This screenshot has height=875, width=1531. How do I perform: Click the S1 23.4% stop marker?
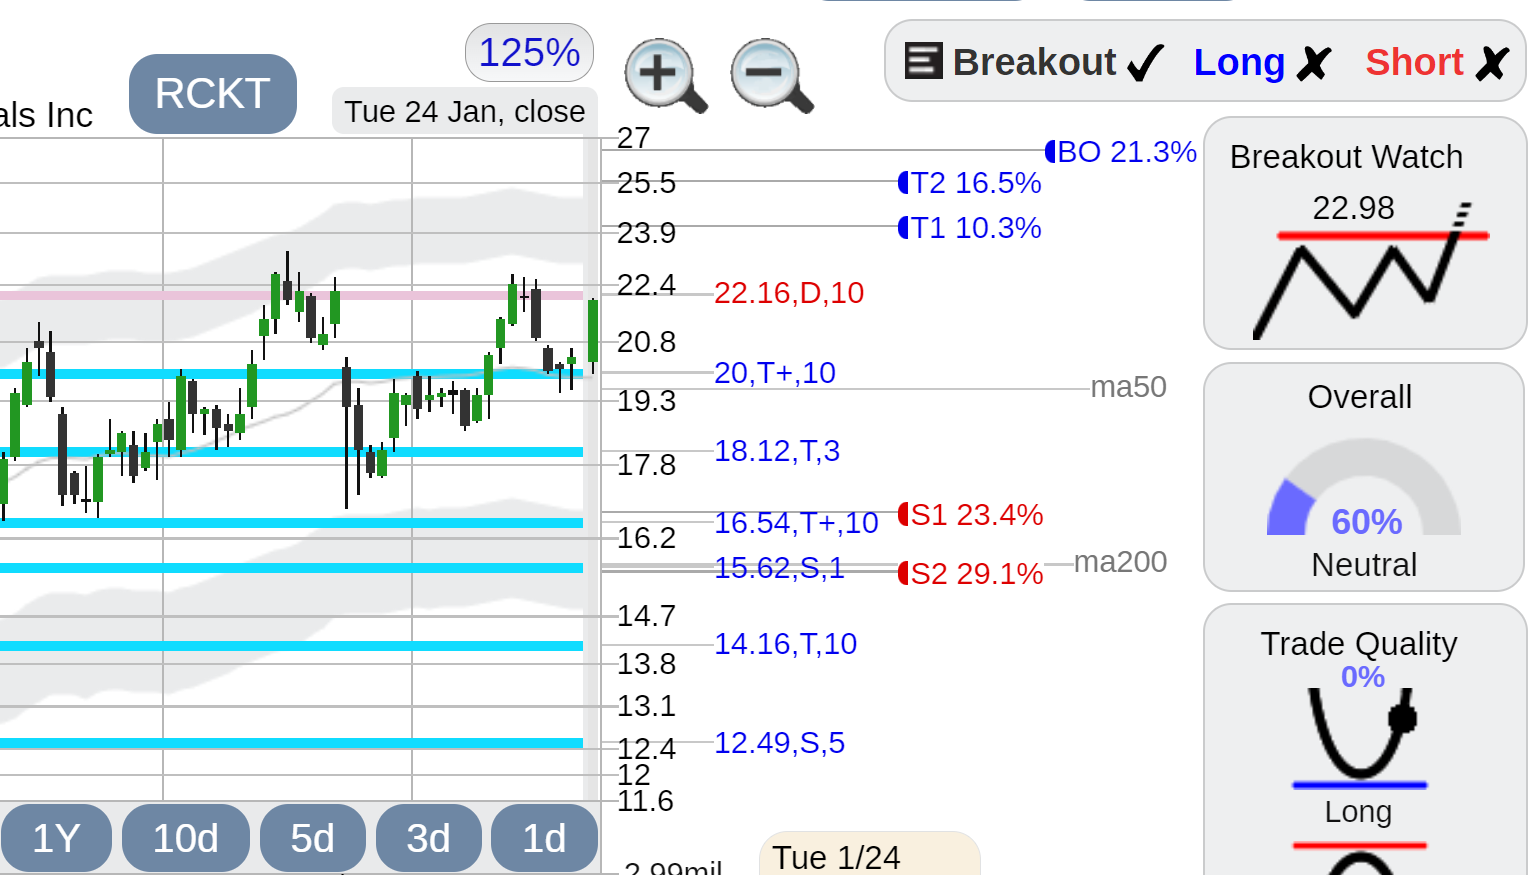971,515
